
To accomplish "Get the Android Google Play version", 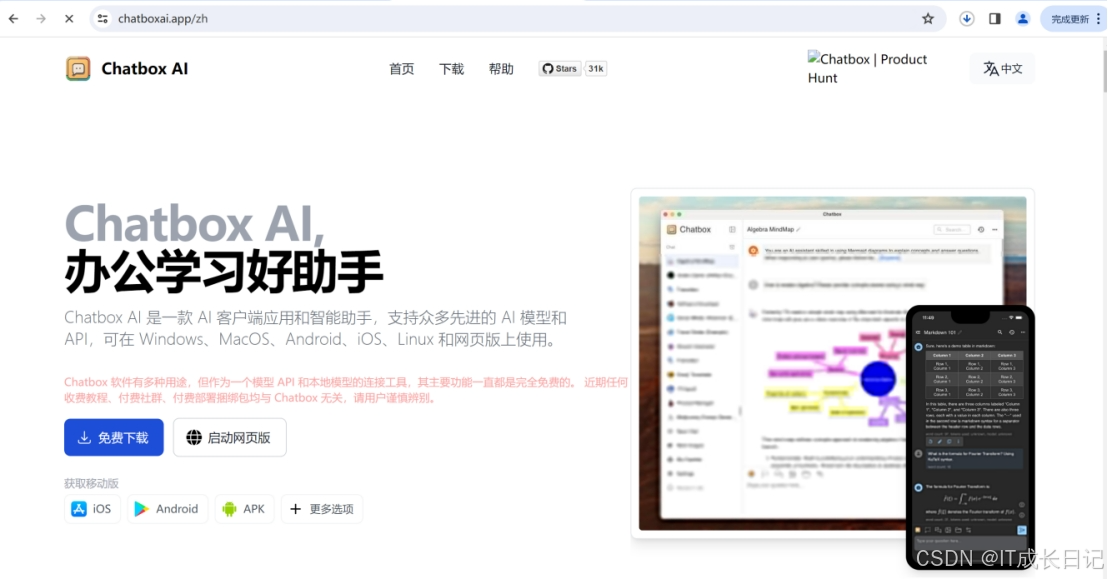I will click(x=167, y=509).
